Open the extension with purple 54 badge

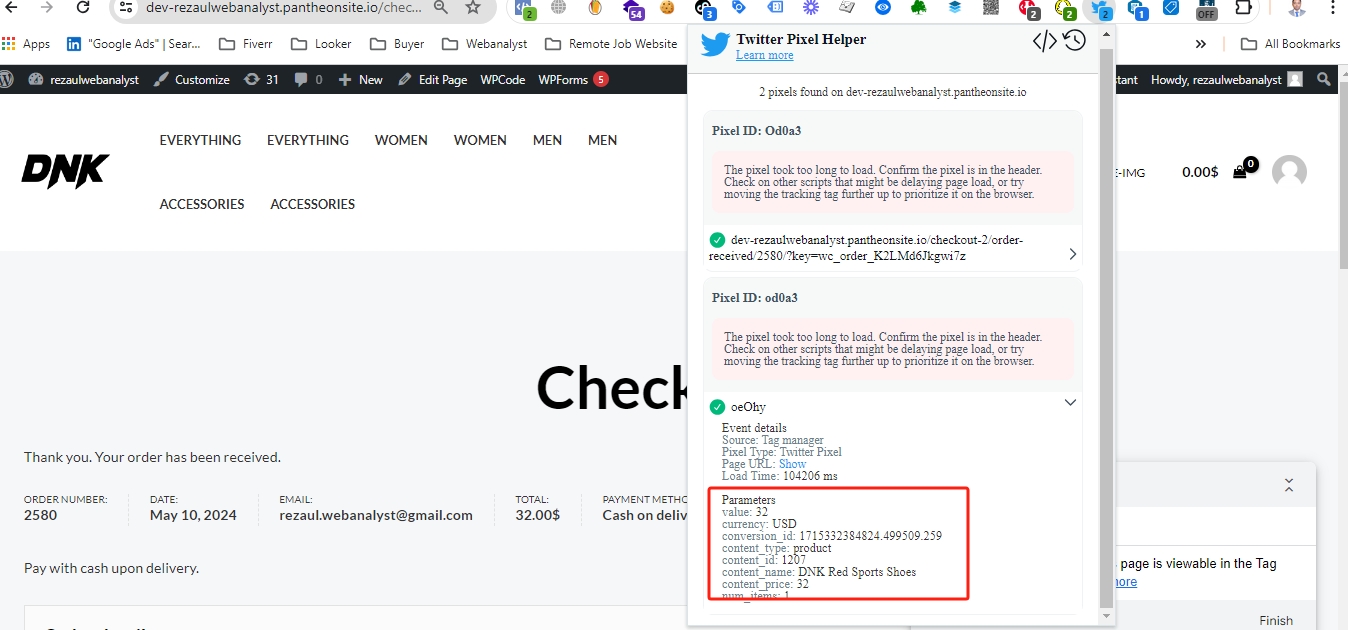[x=632, y=10]
